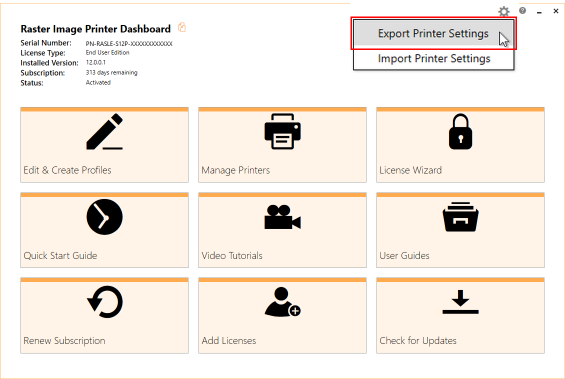565x379 pixels.
Task: Open Edit & Create Profiles label
Action: coord(67,170)
